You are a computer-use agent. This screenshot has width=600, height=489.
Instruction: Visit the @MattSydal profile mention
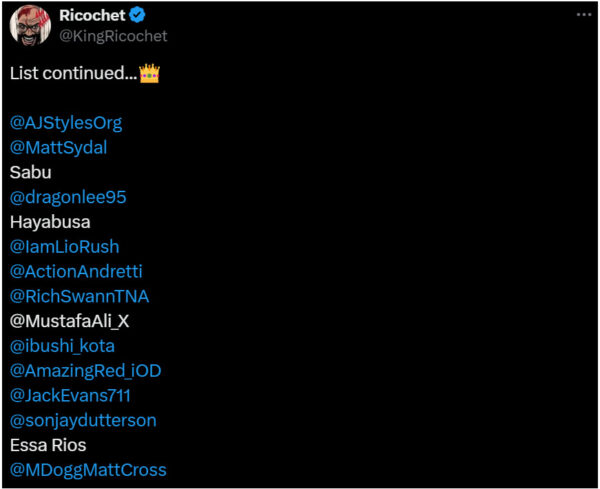click(x=59, y=148)
